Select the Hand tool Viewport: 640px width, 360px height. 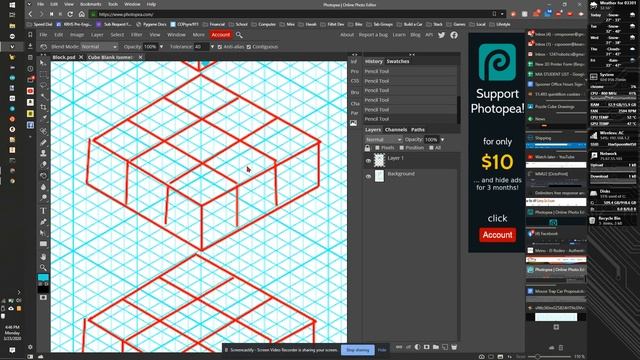click(43, 256)
